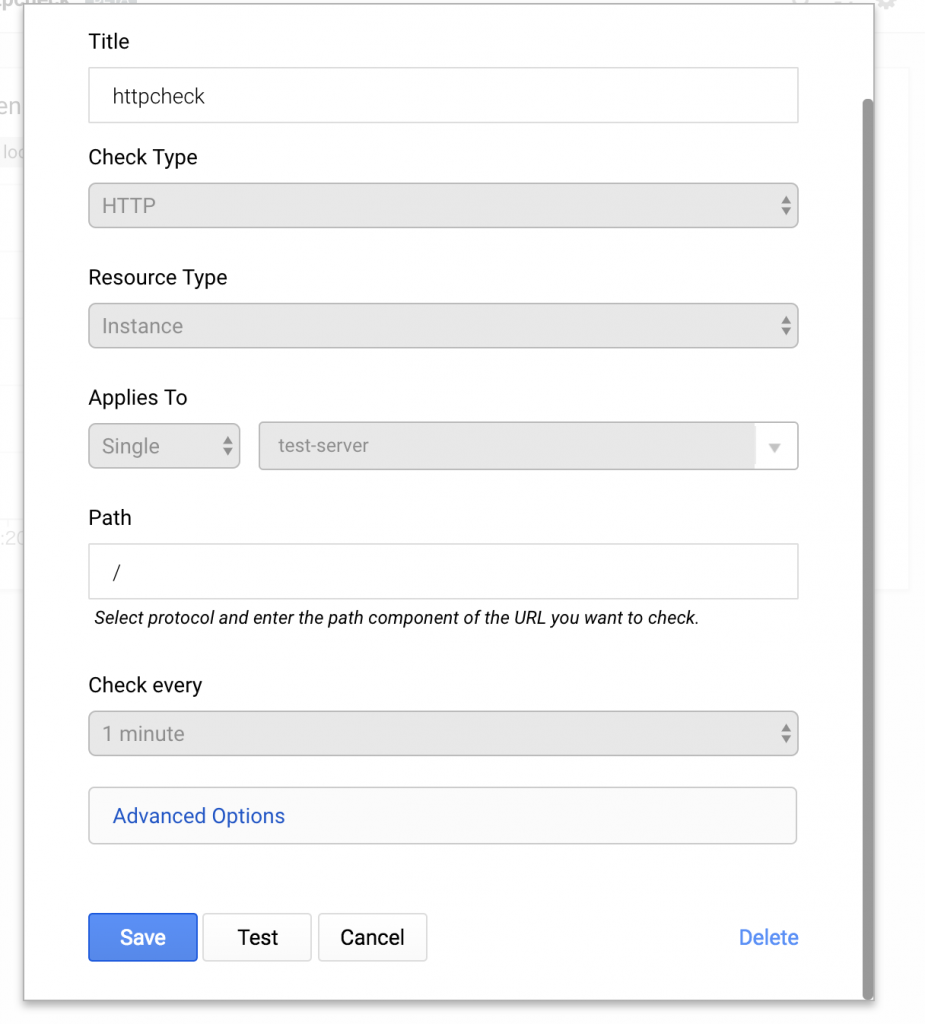Cancel editing the uptime check
The image size is (925, 1024).
click(372, 938)
